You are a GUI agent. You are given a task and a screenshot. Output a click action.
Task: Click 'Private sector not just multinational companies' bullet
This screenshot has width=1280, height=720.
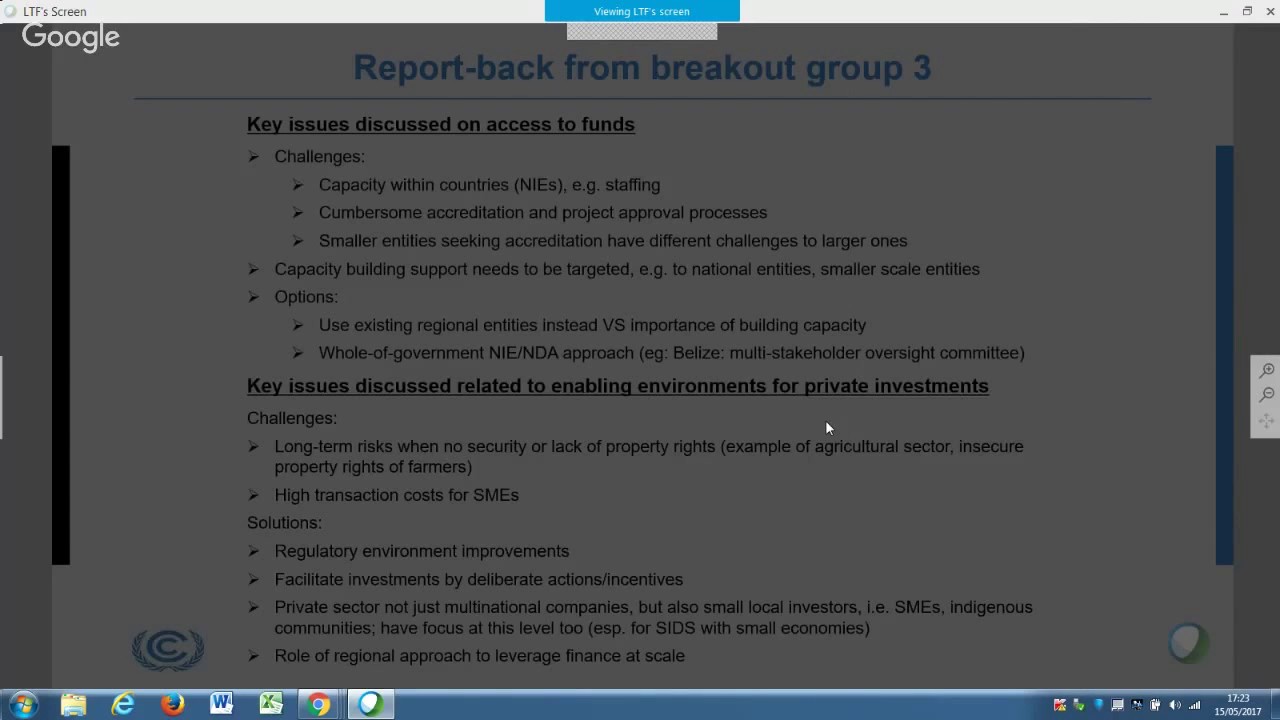point(654,617)
